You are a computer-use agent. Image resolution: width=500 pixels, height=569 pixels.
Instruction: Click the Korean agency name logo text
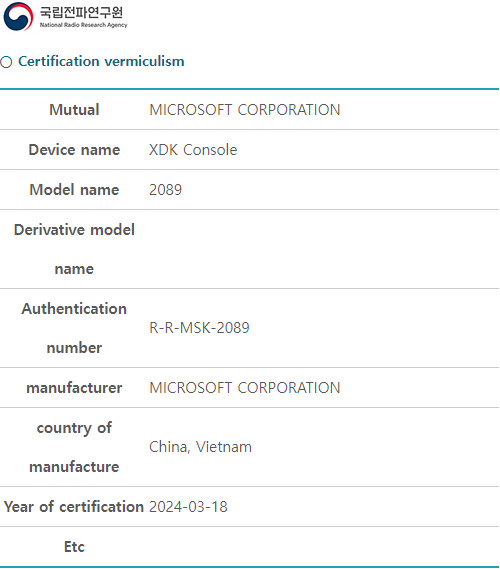[x=81, y=12]
